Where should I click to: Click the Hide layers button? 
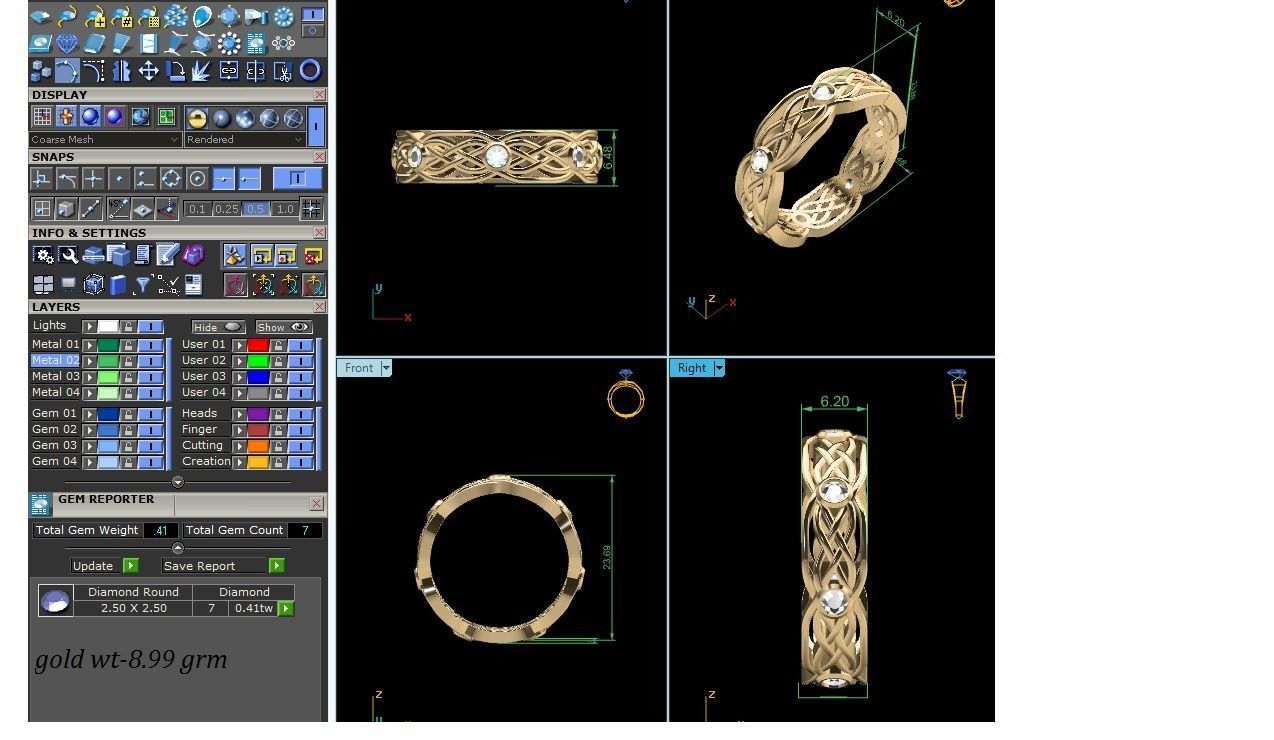(218, 327)
